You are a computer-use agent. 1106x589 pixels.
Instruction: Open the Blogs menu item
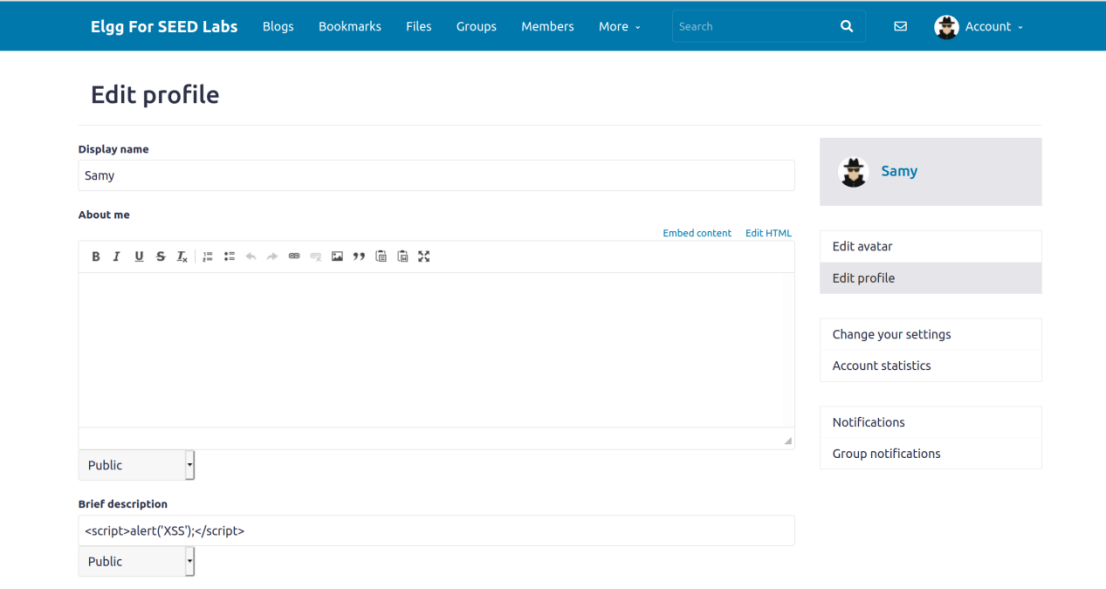pos(278,27)
